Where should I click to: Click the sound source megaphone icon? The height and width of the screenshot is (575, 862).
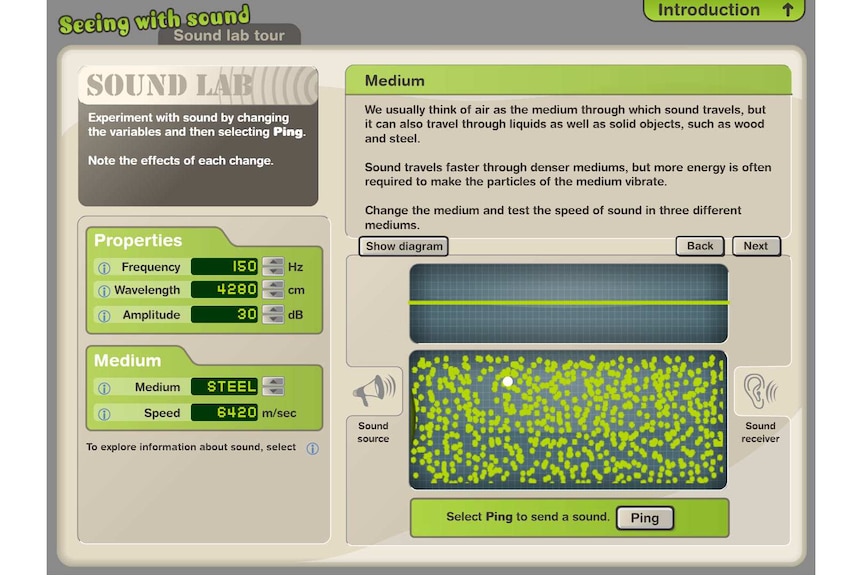374,390
